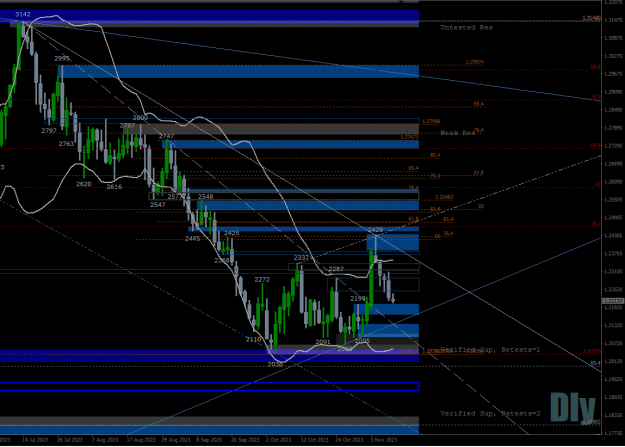The width and height of the screenshot is (625, 447).
Task: Click the 2429 swing high label
Action: 375,230
